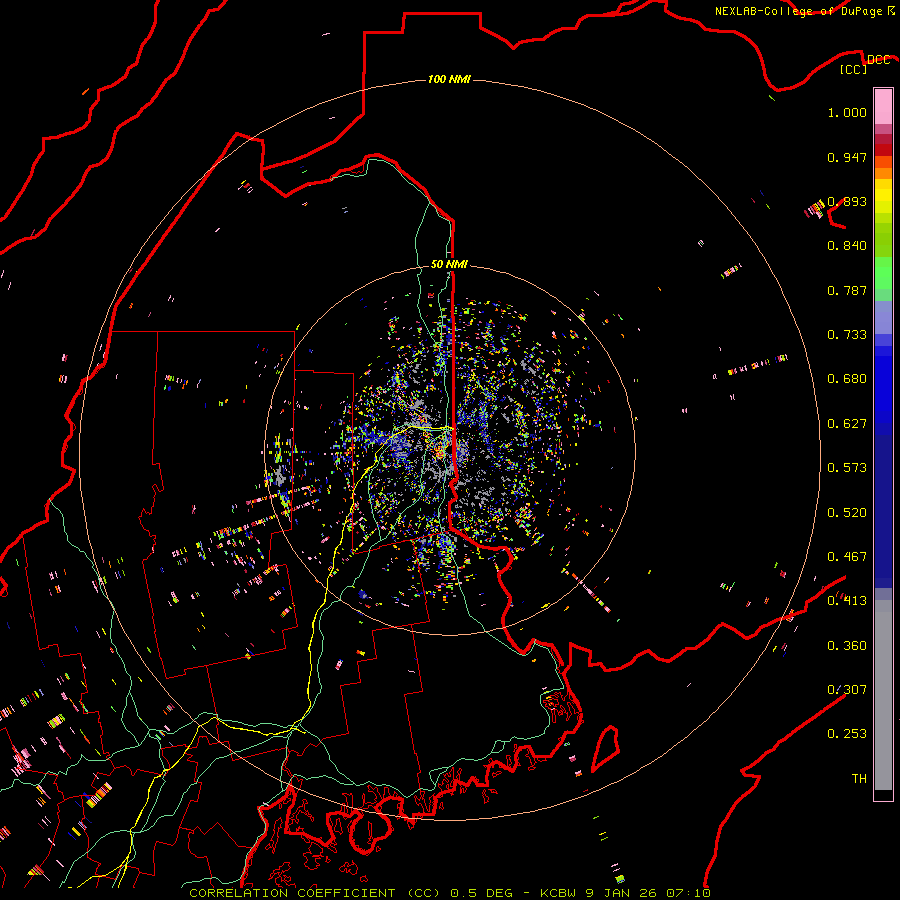Click the 0.733 legend value

click(847, 335)
